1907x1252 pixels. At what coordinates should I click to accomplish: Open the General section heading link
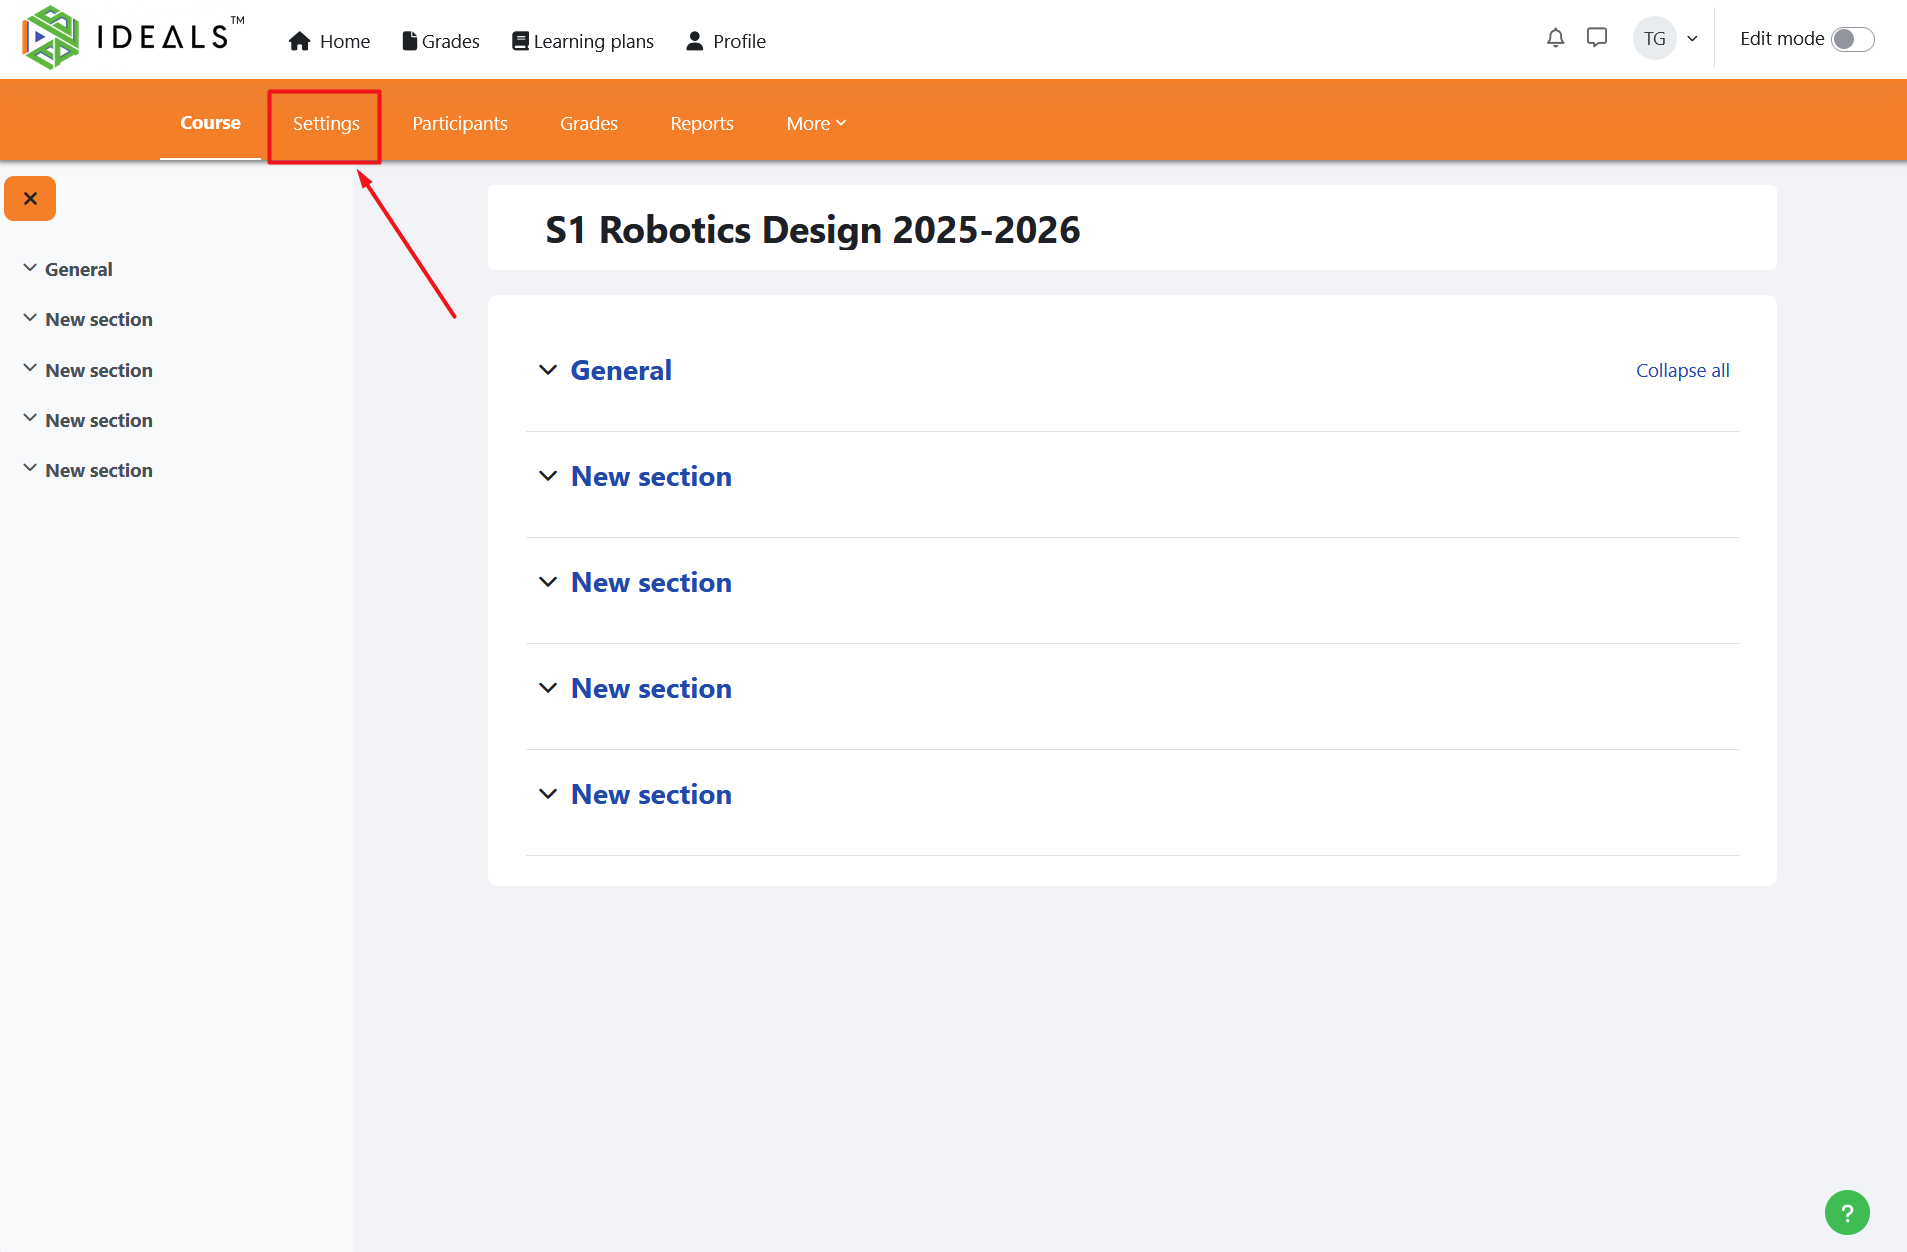pos(621,370)
